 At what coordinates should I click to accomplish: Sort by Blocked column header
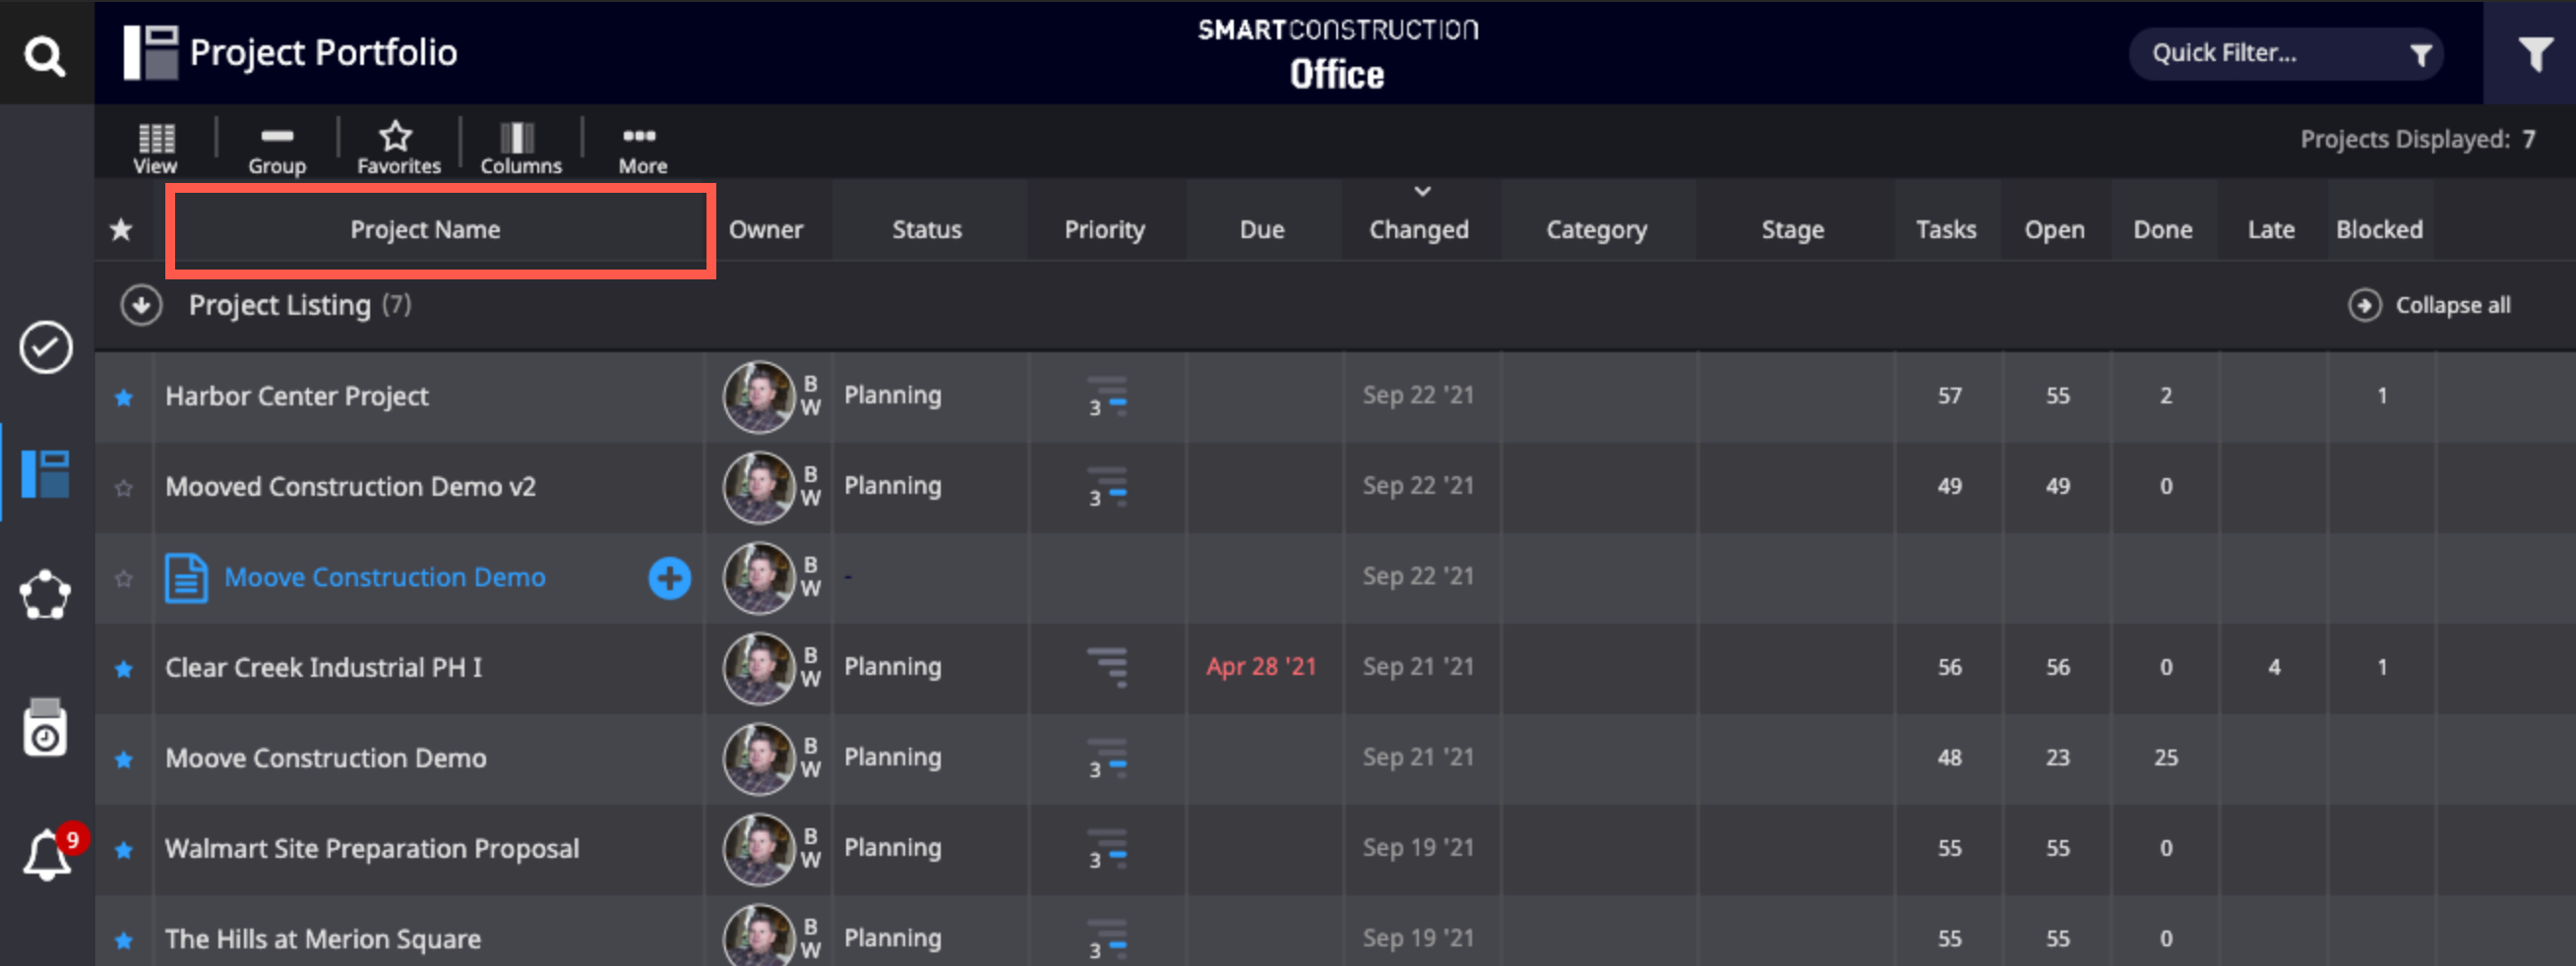click(x=2379, y=229)
